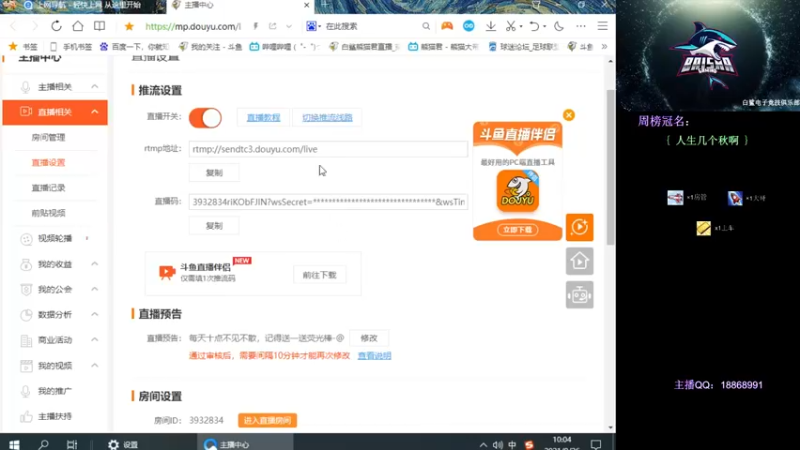Click 修改 to edit the 直播预告
This screenshot has height=450, width=800.
[369, 338]
